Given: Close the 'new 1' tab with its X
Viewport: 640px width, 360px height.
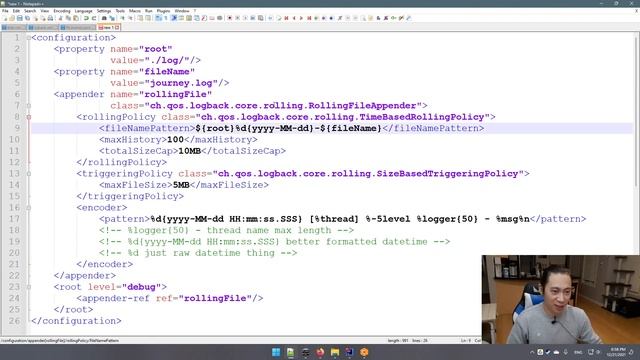Looking at the screenshot, I should click(117, 27).
